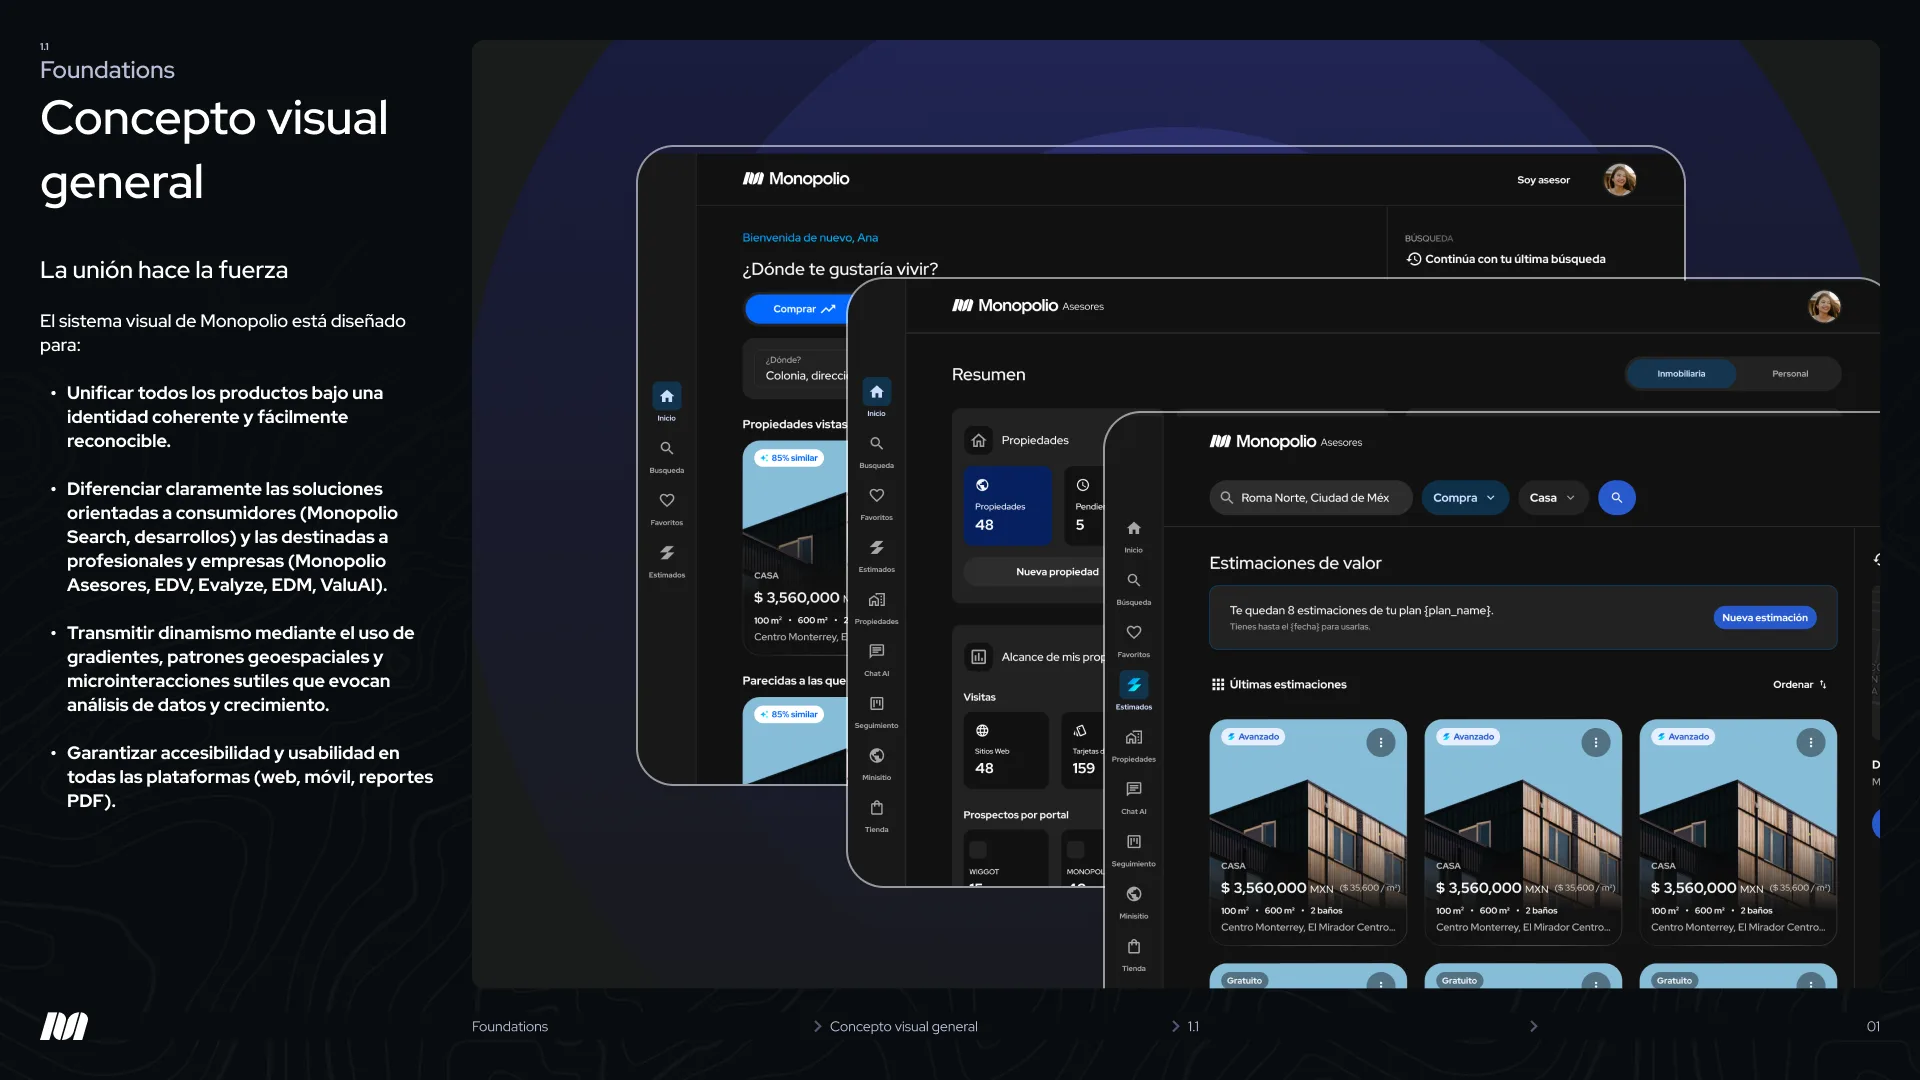
Task: Open the three-dot menu on middle Avanzado card
Action: pyautogui.click(x=1595, y=742)
